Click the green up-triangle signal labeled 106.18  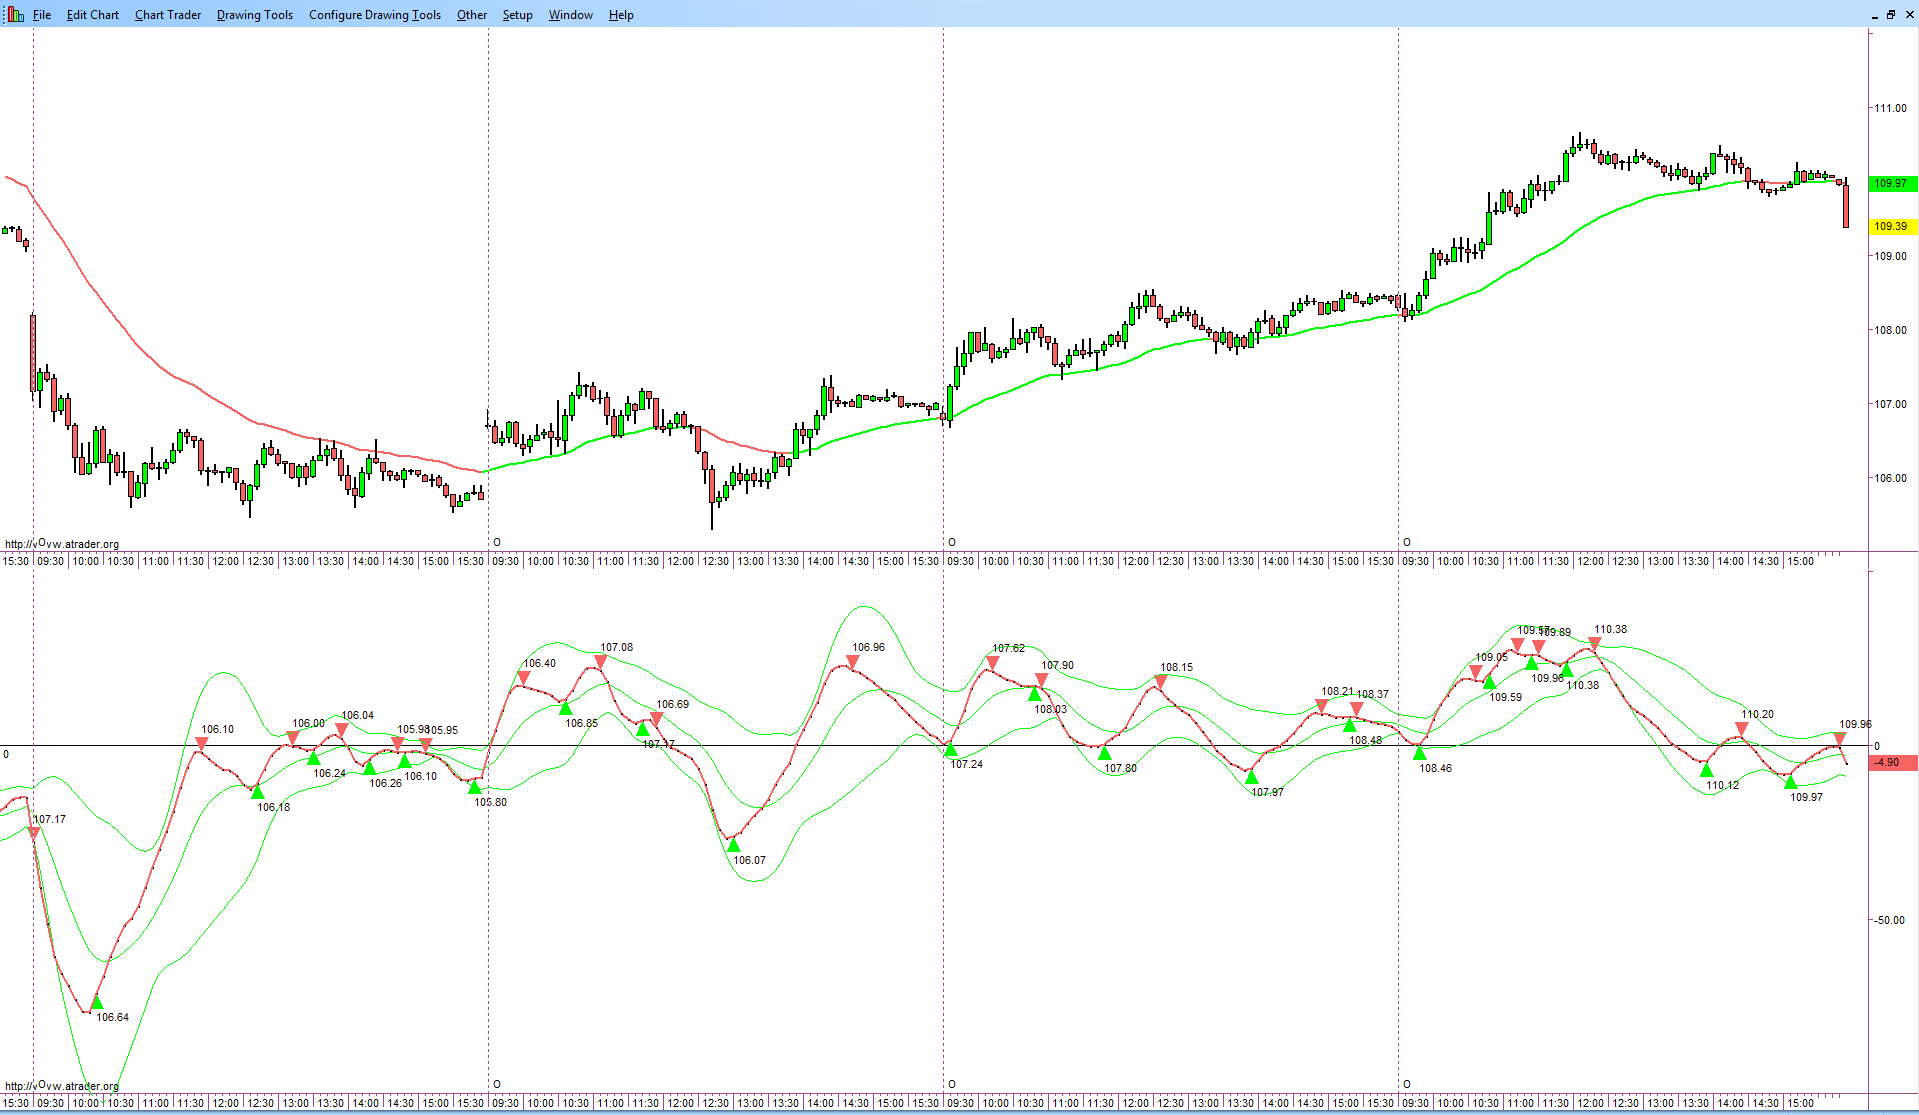[258, 792]
